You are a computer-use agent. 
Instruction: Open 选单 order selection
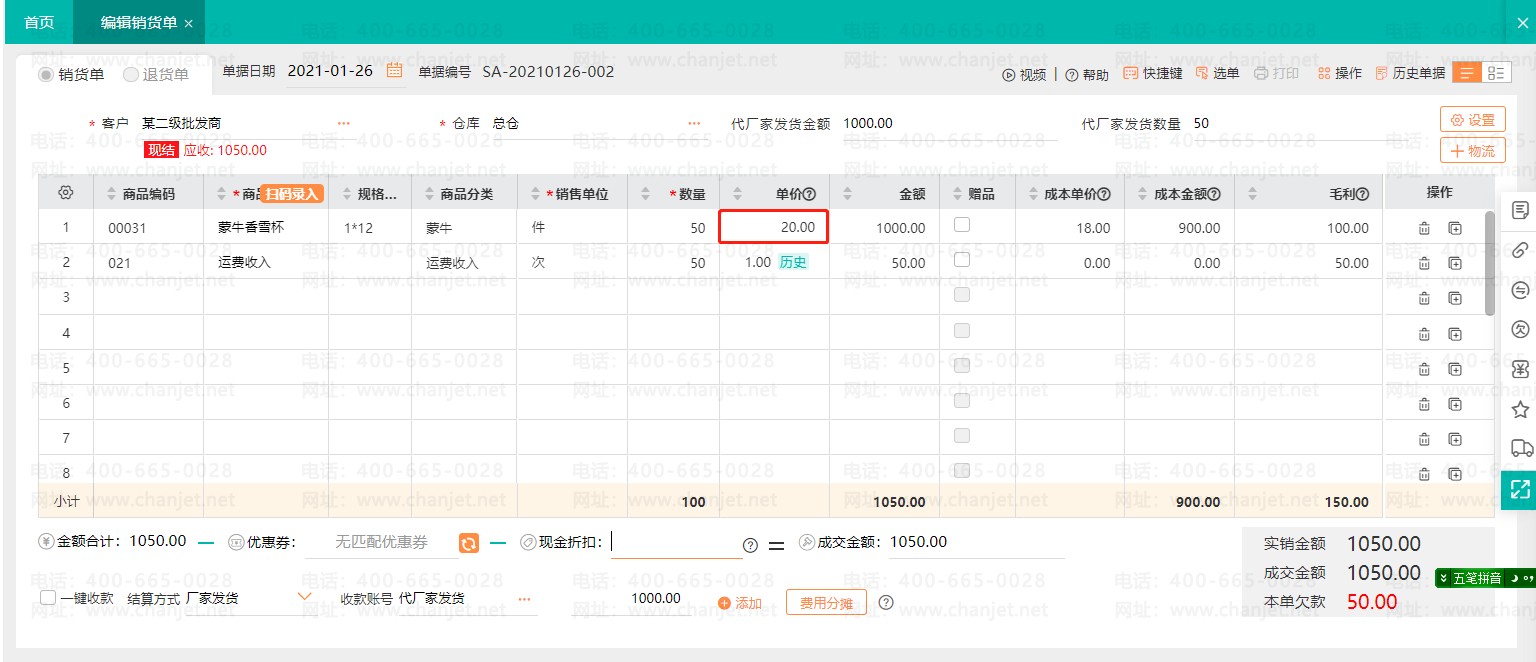coord(1217,73)
